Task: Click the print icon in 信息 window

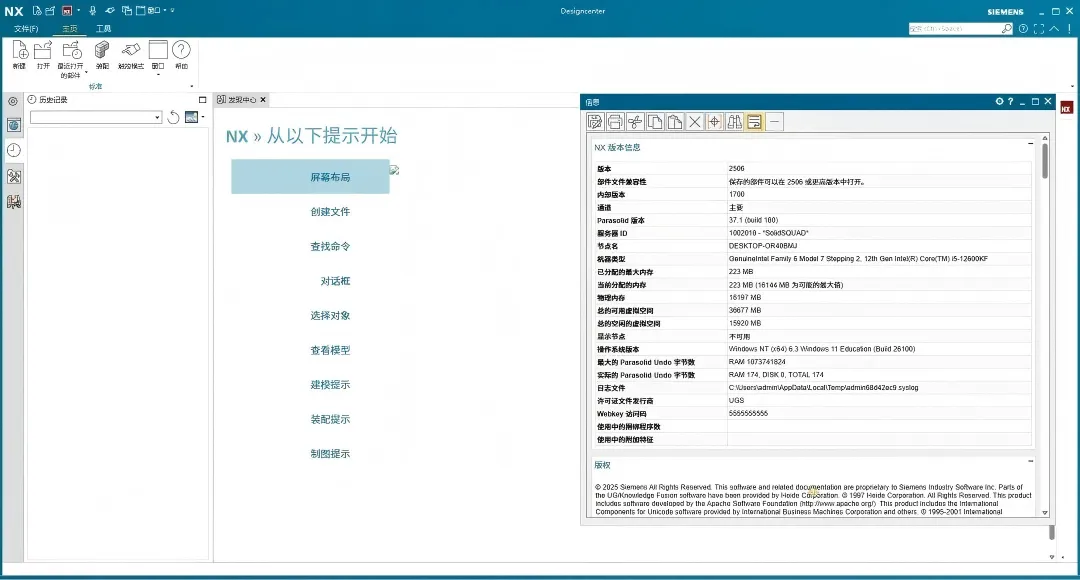Action: pos(615,122)
